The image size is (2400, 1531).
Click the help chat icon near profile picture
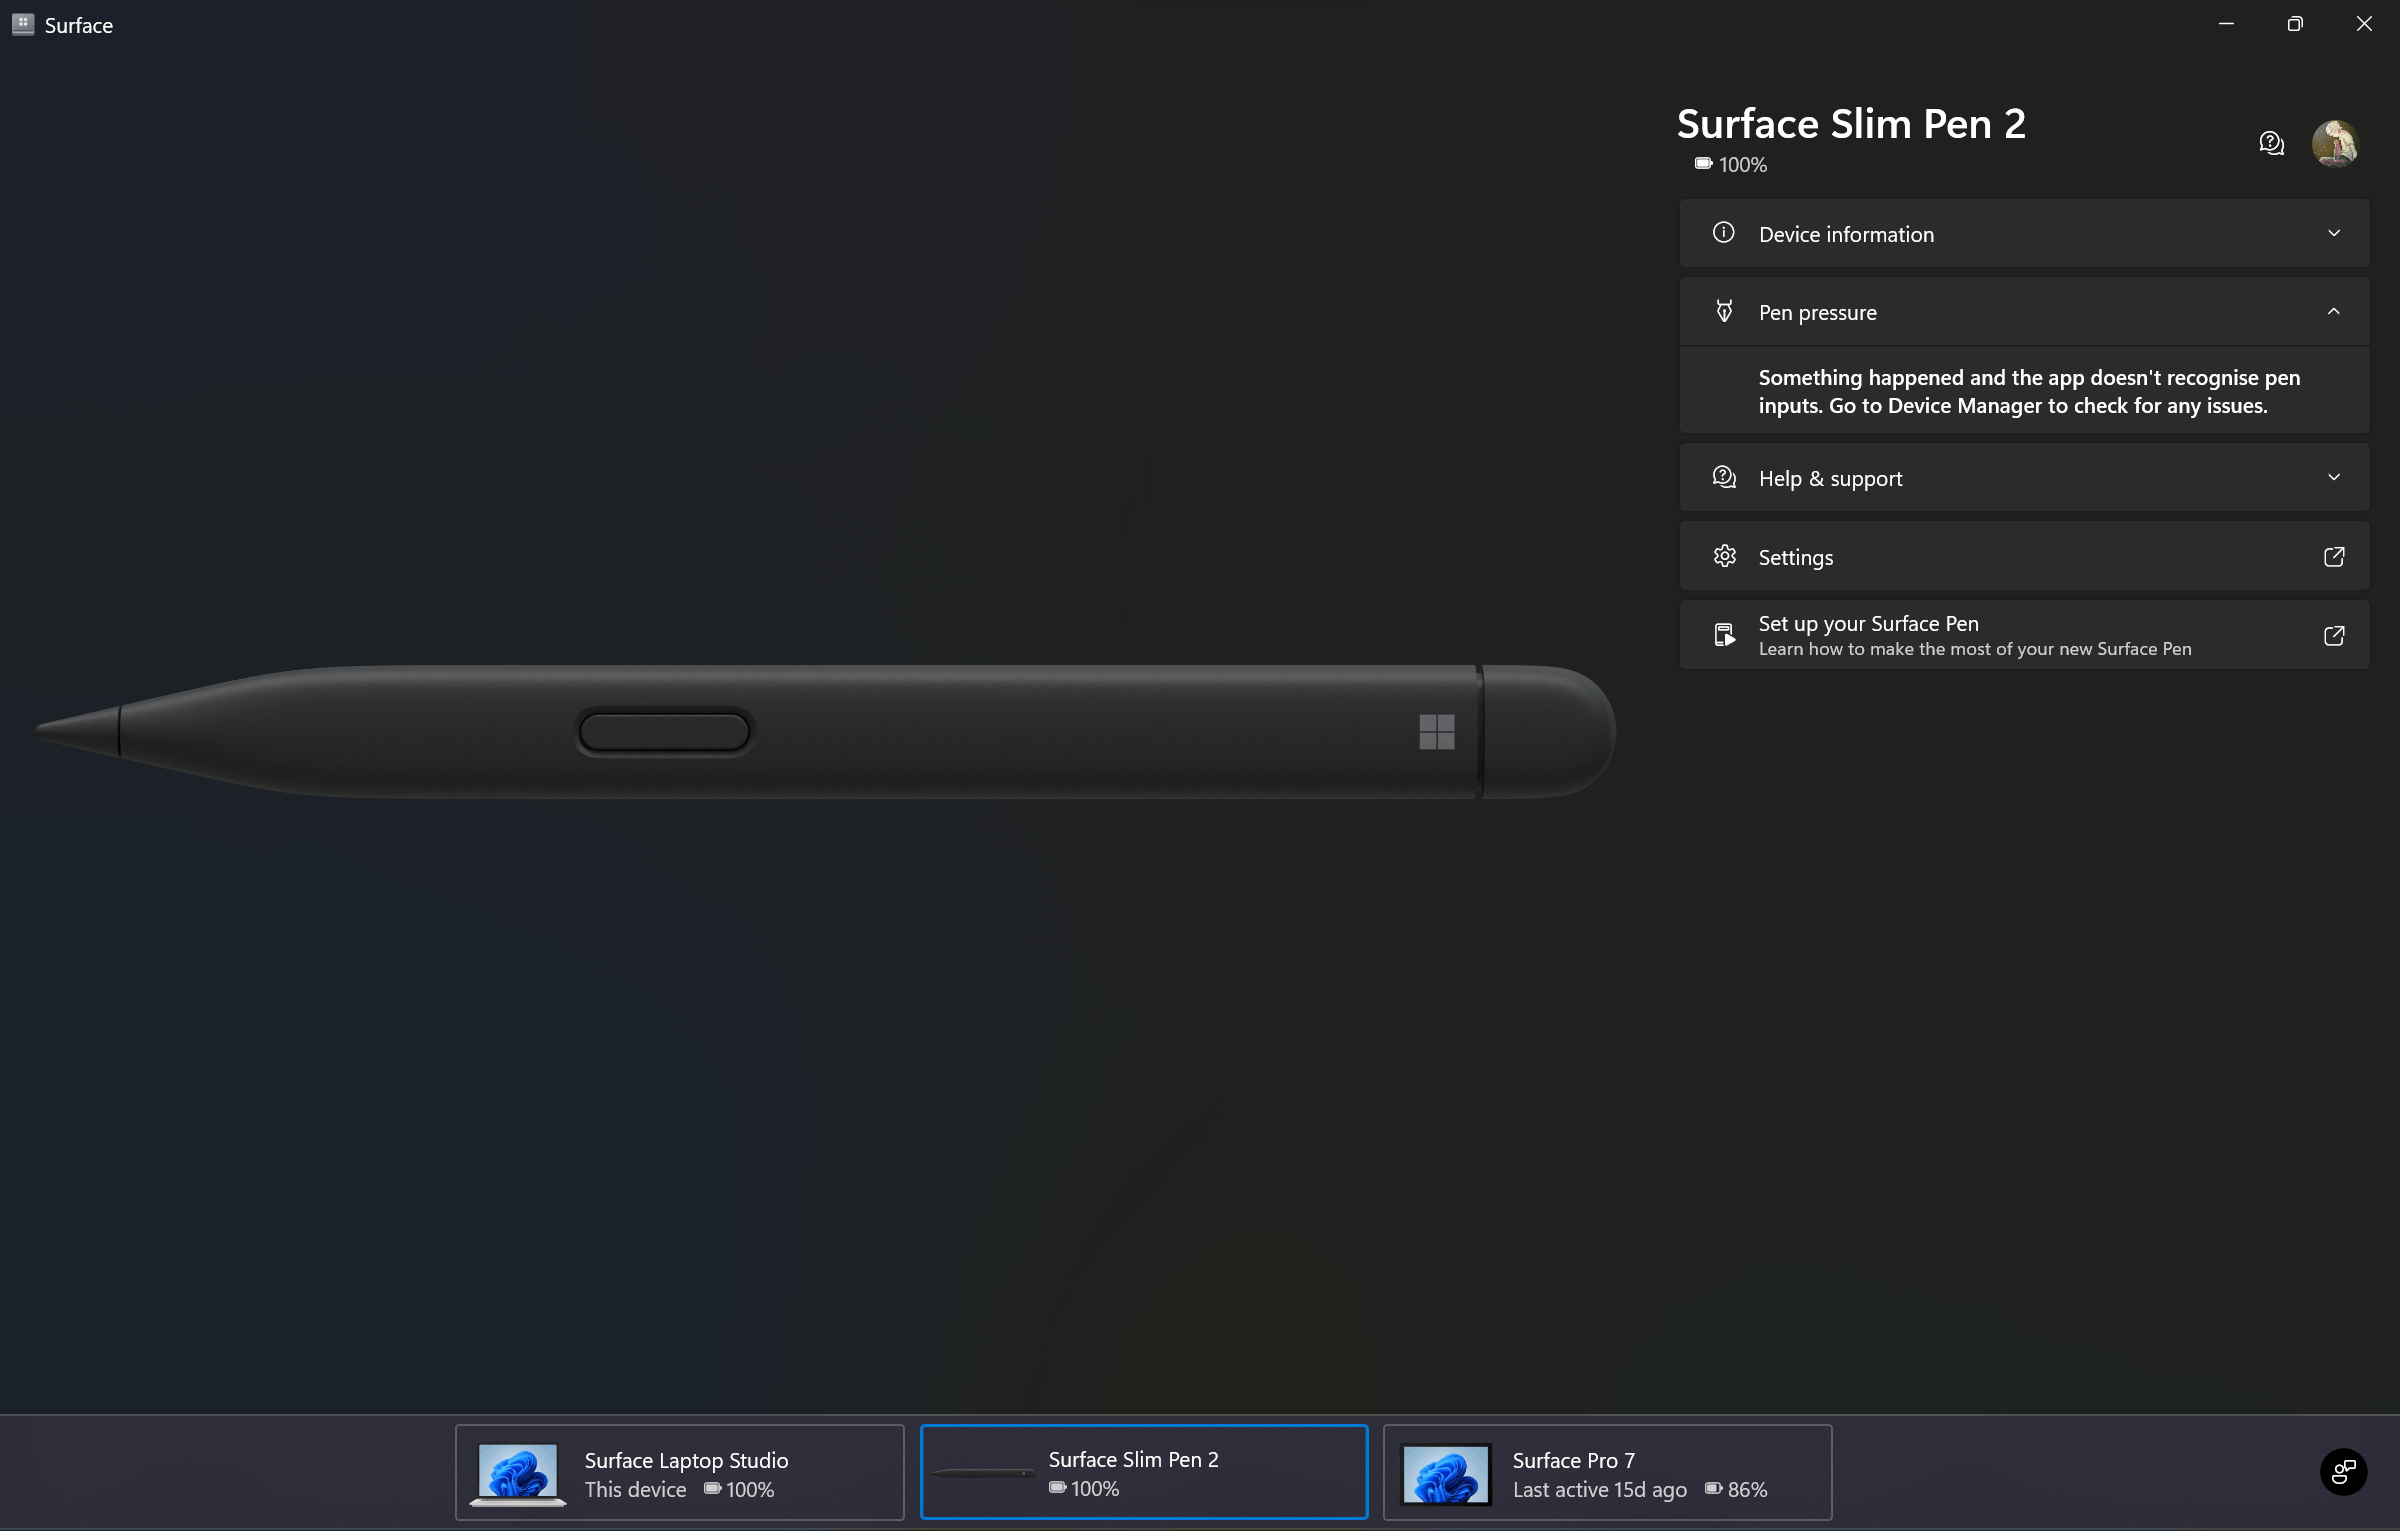(2271, 143)
